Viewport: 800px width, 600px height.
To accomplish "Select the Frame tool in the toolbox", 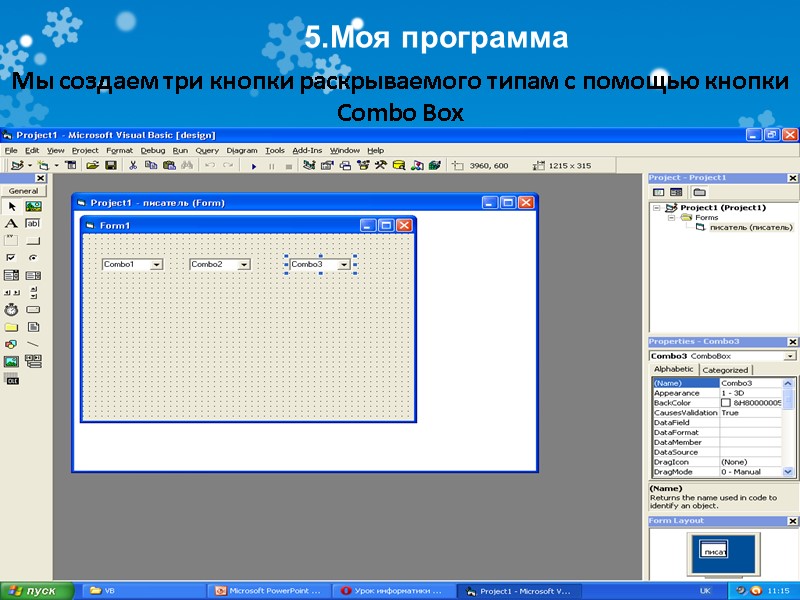I will (11, 240).
